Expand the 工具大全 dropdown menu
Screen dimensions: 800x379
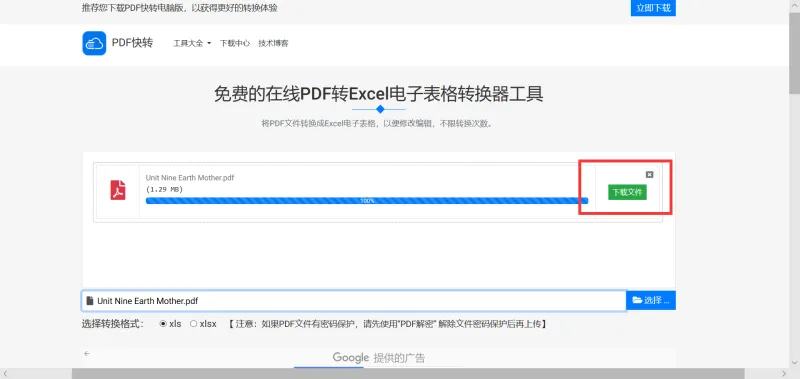pyautogui.click(x=192, y=43)
